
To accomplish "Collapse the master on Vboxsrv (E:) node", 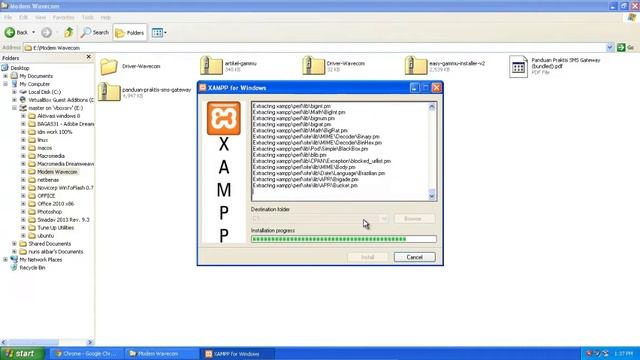I will click(14, 108).
